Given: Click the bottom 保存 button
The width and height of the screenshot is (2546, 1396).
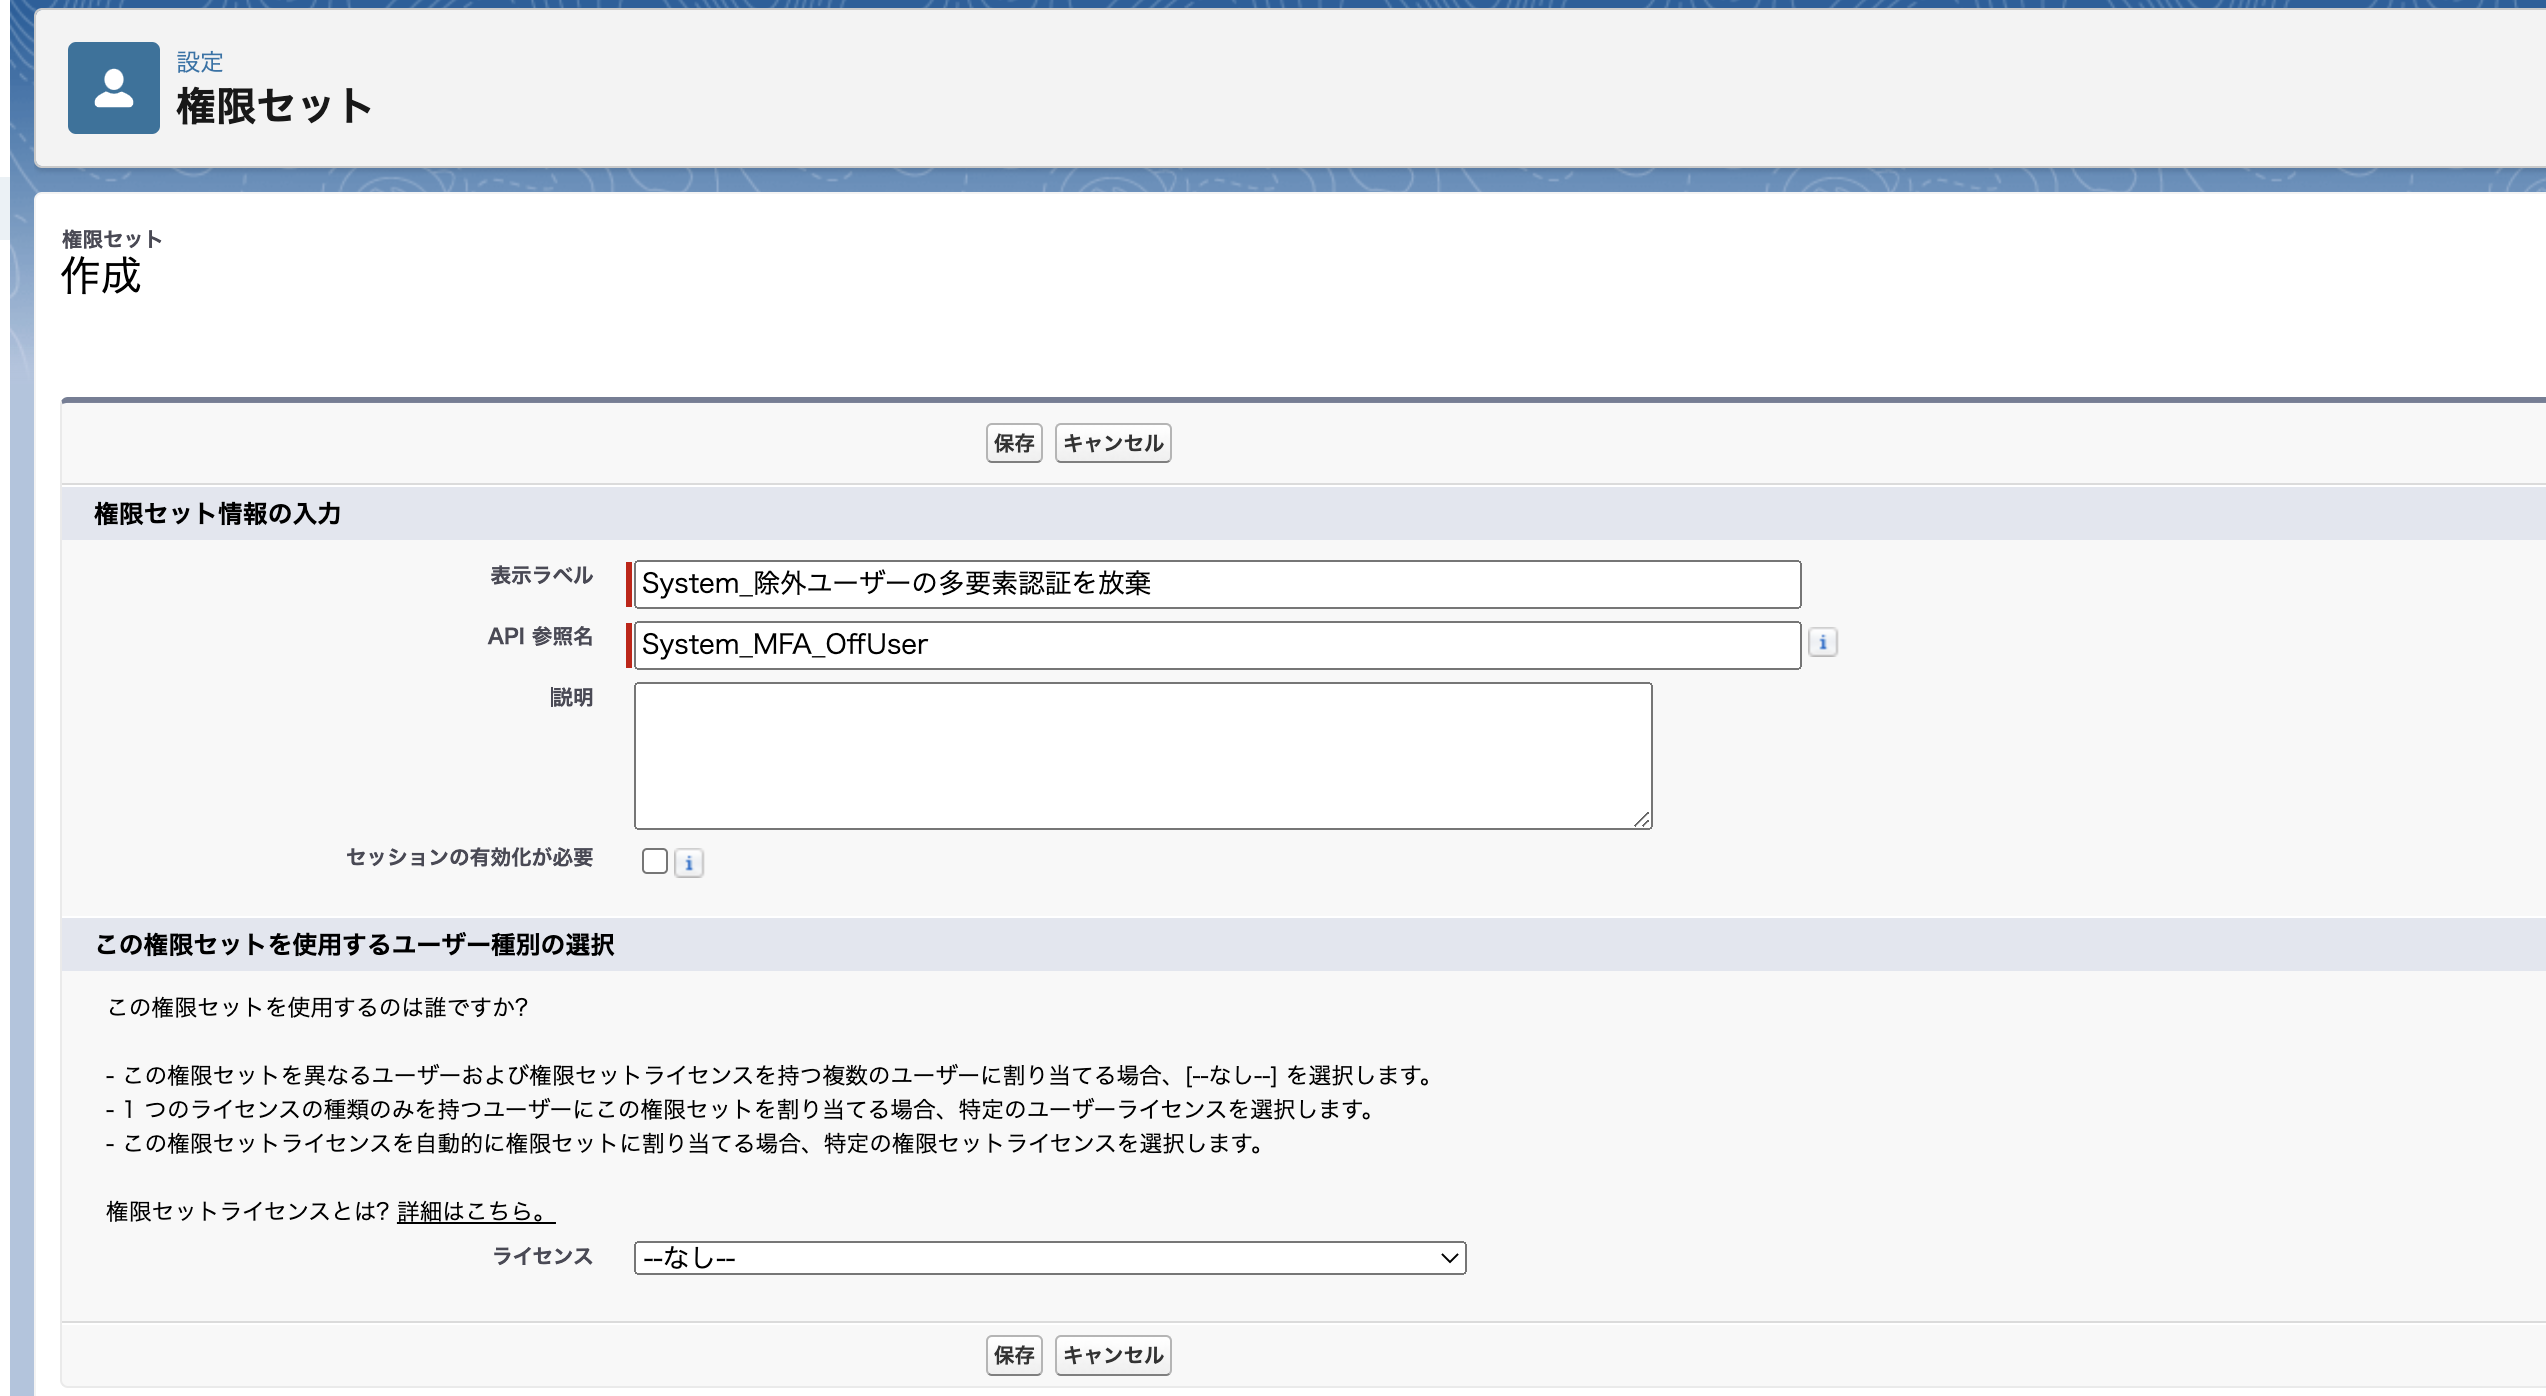Looking at the screenshot, I should point(1013,1355).
